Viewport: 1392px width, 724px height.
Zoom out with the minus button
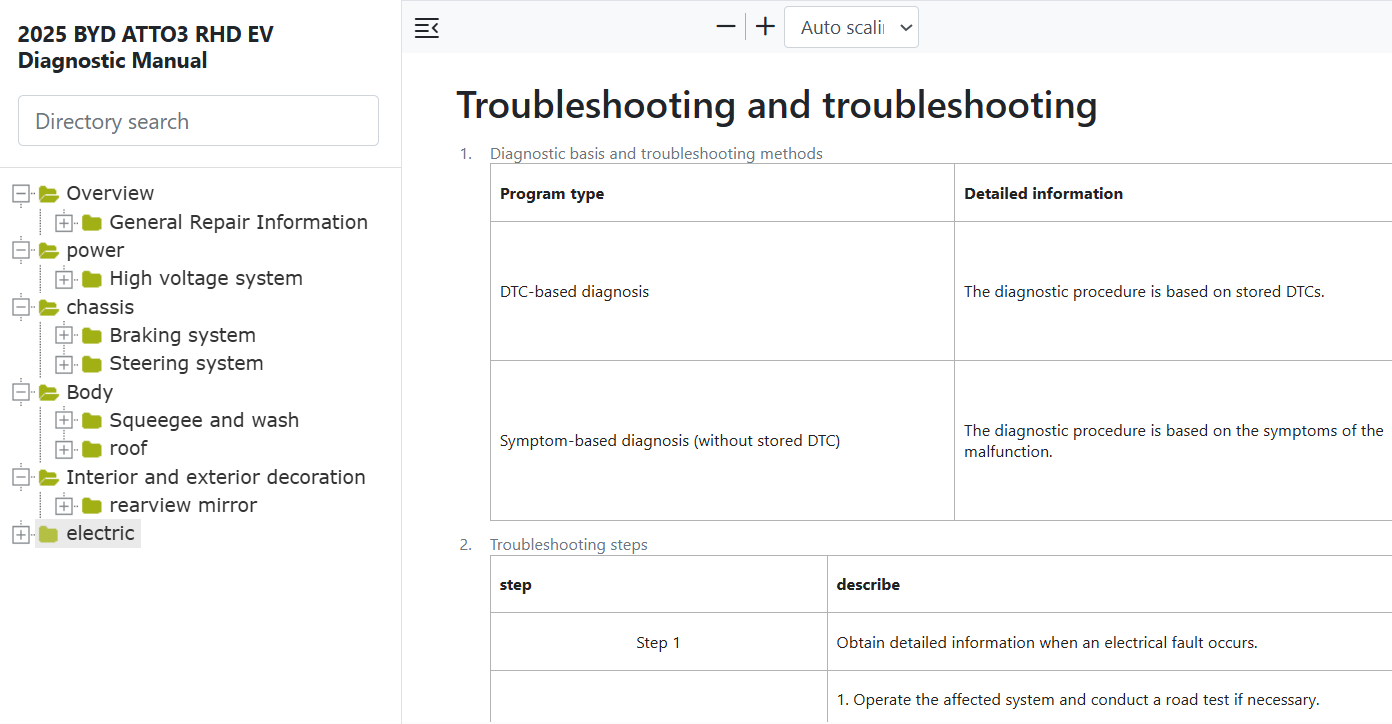tap(726, 27)
